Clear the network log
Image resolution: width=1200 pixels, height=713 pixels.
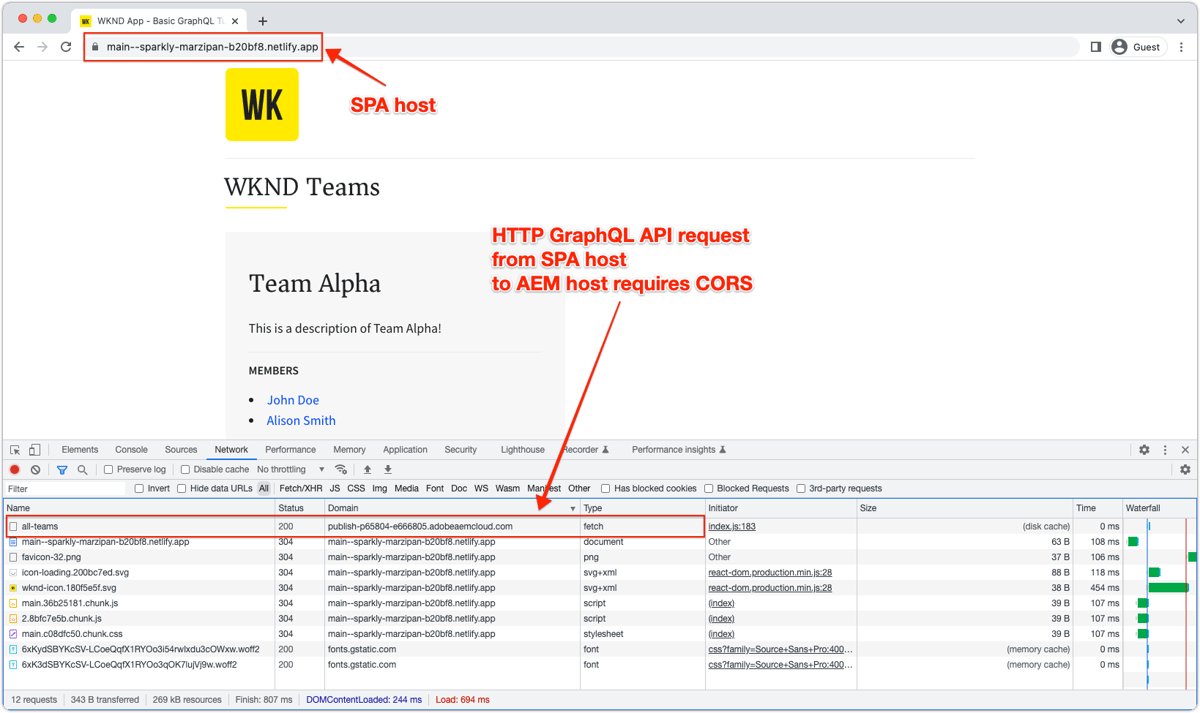[34, 469]
